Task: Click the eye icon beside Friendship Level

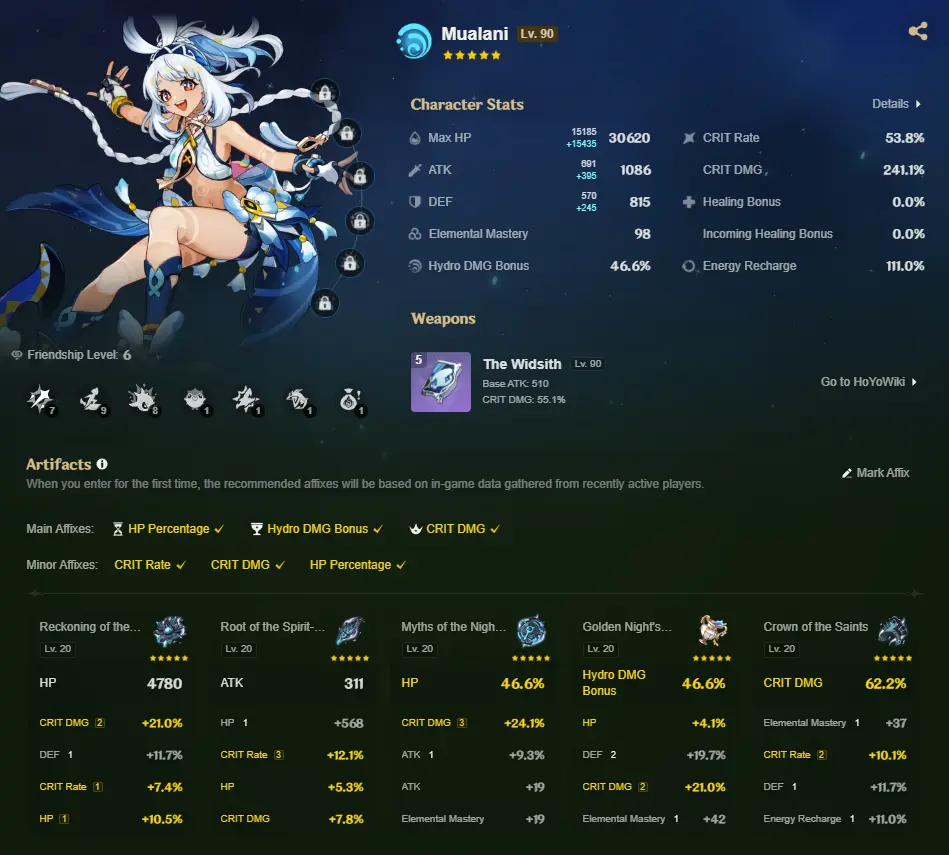Action: (x=17, y=355)
